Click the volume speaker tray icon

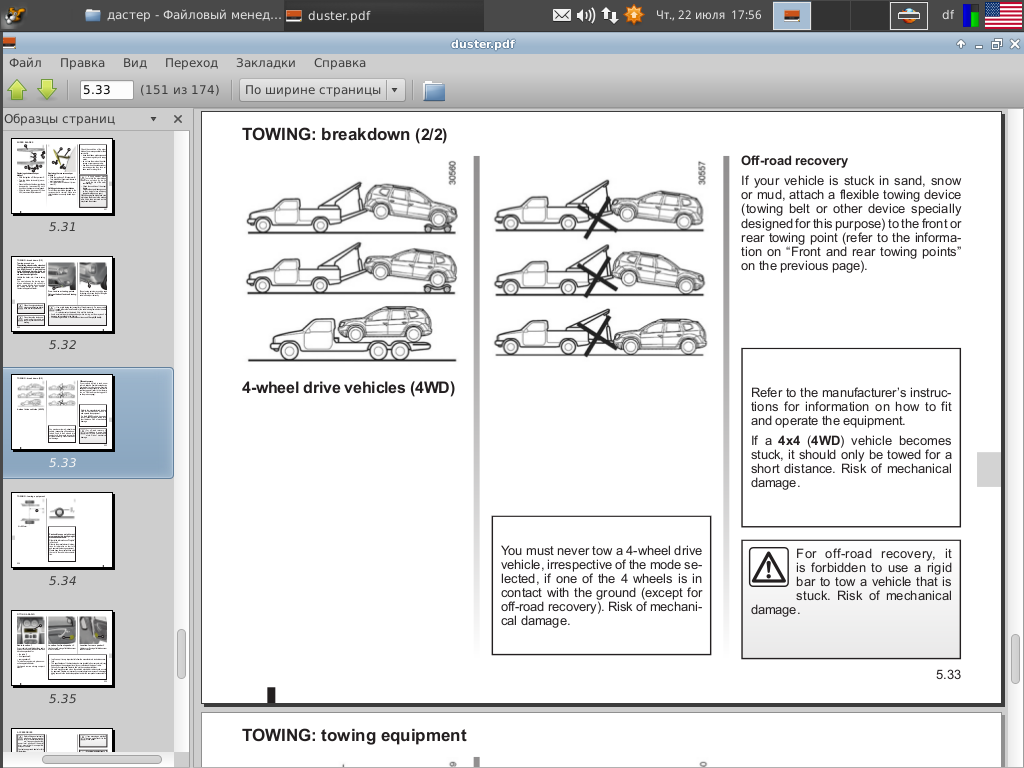click(586, 15)
